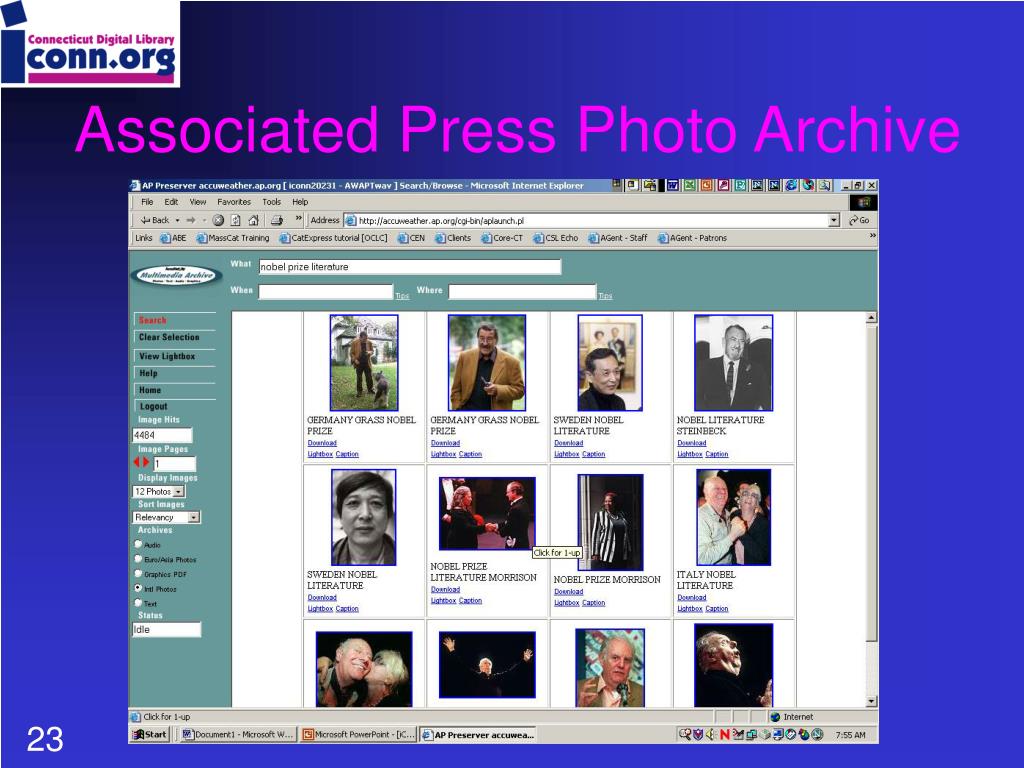The image size is (1024, 768).
Task: Open the File menu
Action: (x=147, y=202)
